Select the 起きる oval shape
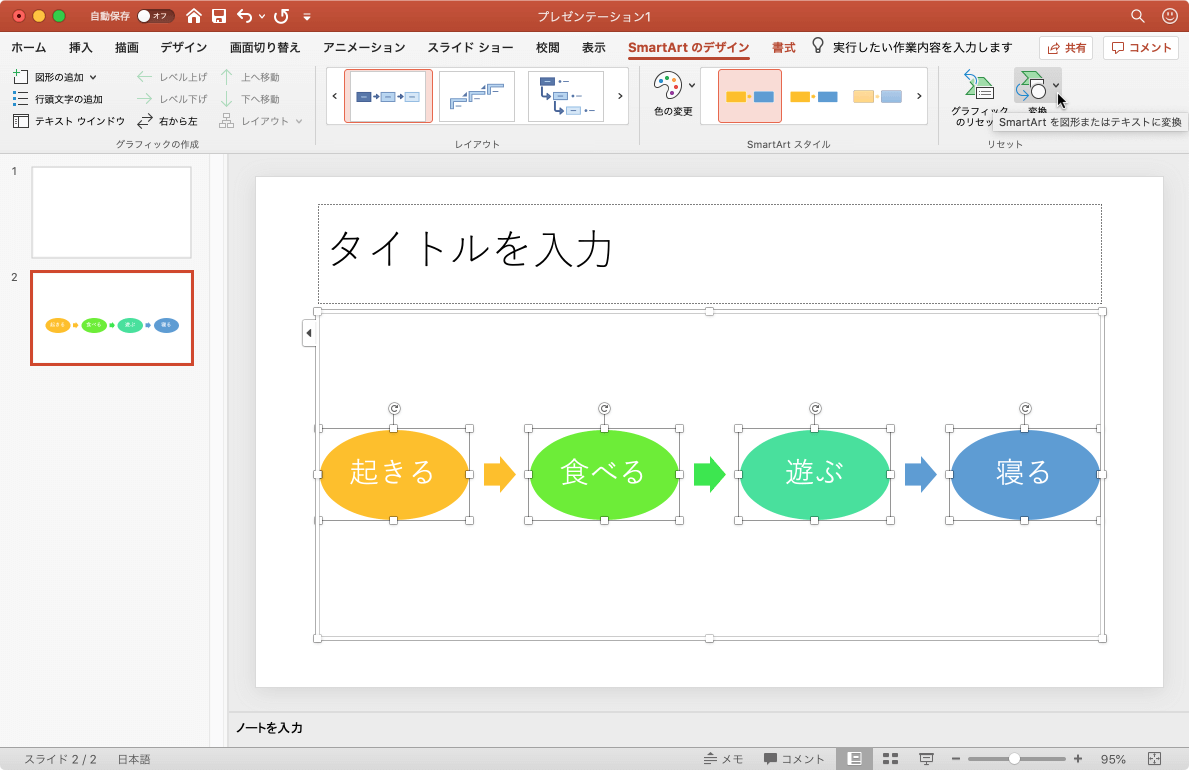This screenshot has height=770, width=1189. coord(394,474)
